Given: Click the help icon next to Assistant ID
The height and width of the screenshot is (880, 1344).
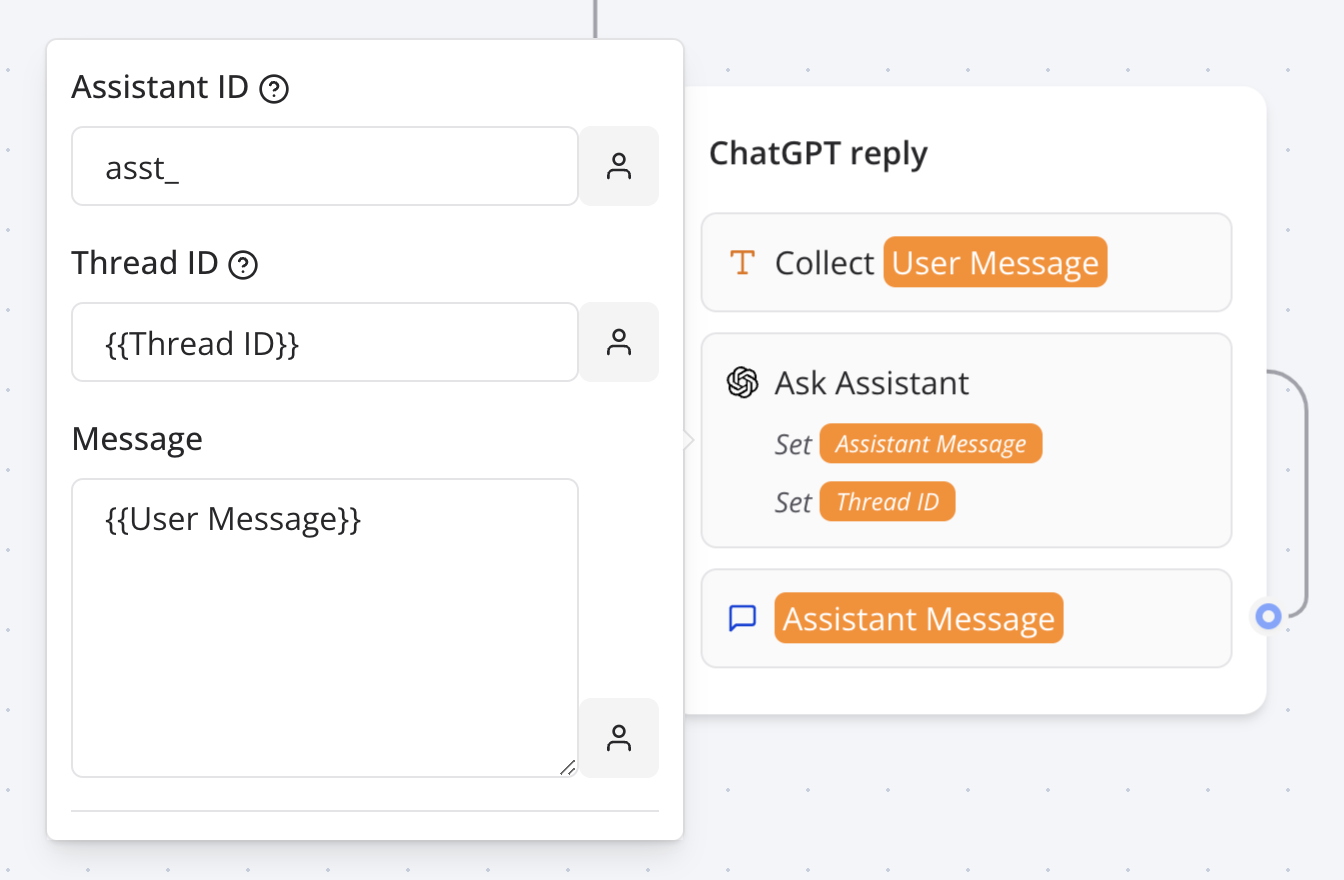Looking at the screenshot, I should (x=272, y=88).
